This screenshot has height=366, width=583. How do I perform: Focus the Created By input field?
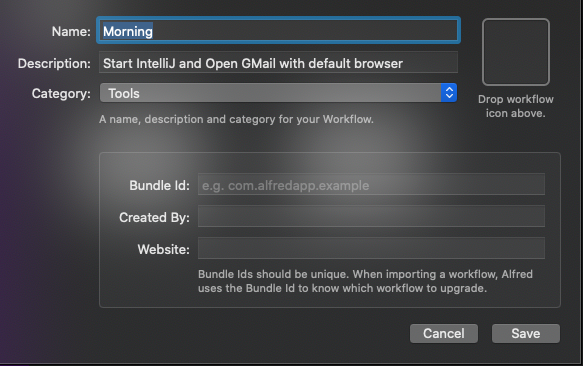pos(371,216)
